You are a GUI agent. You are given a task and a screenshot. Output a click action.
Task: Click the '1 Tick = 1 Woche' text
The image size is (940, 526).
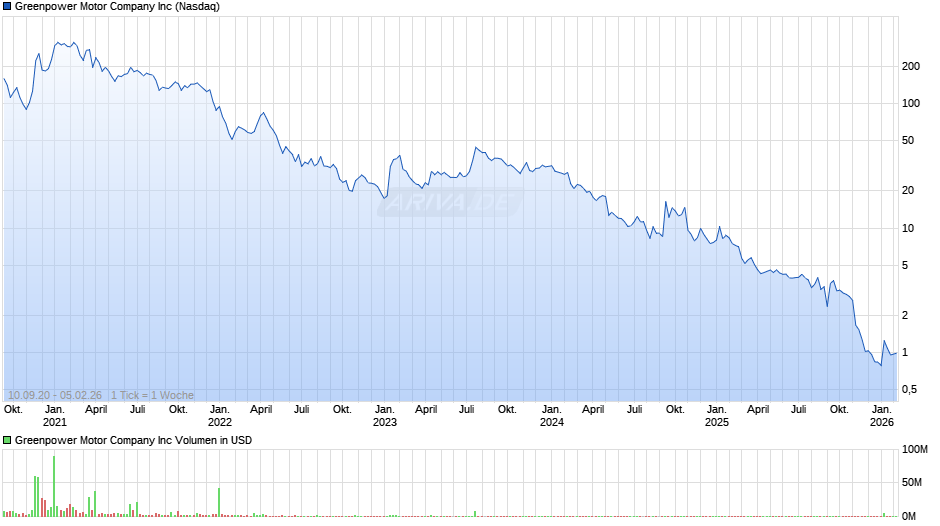[x=152, y=395]
